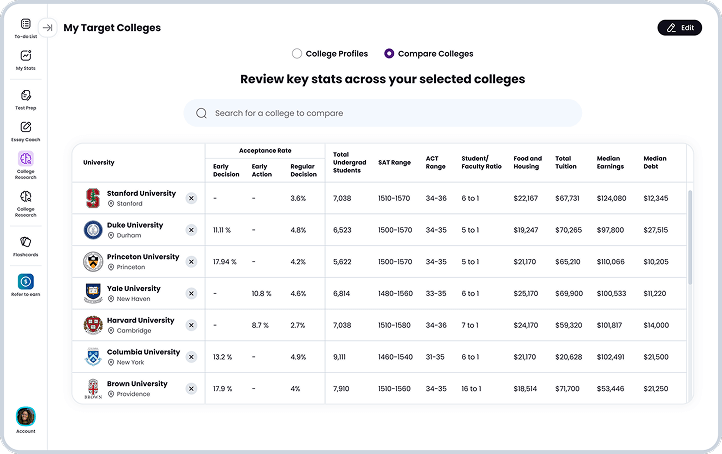Remove Duke University from the list

click(x=191, y=230)
